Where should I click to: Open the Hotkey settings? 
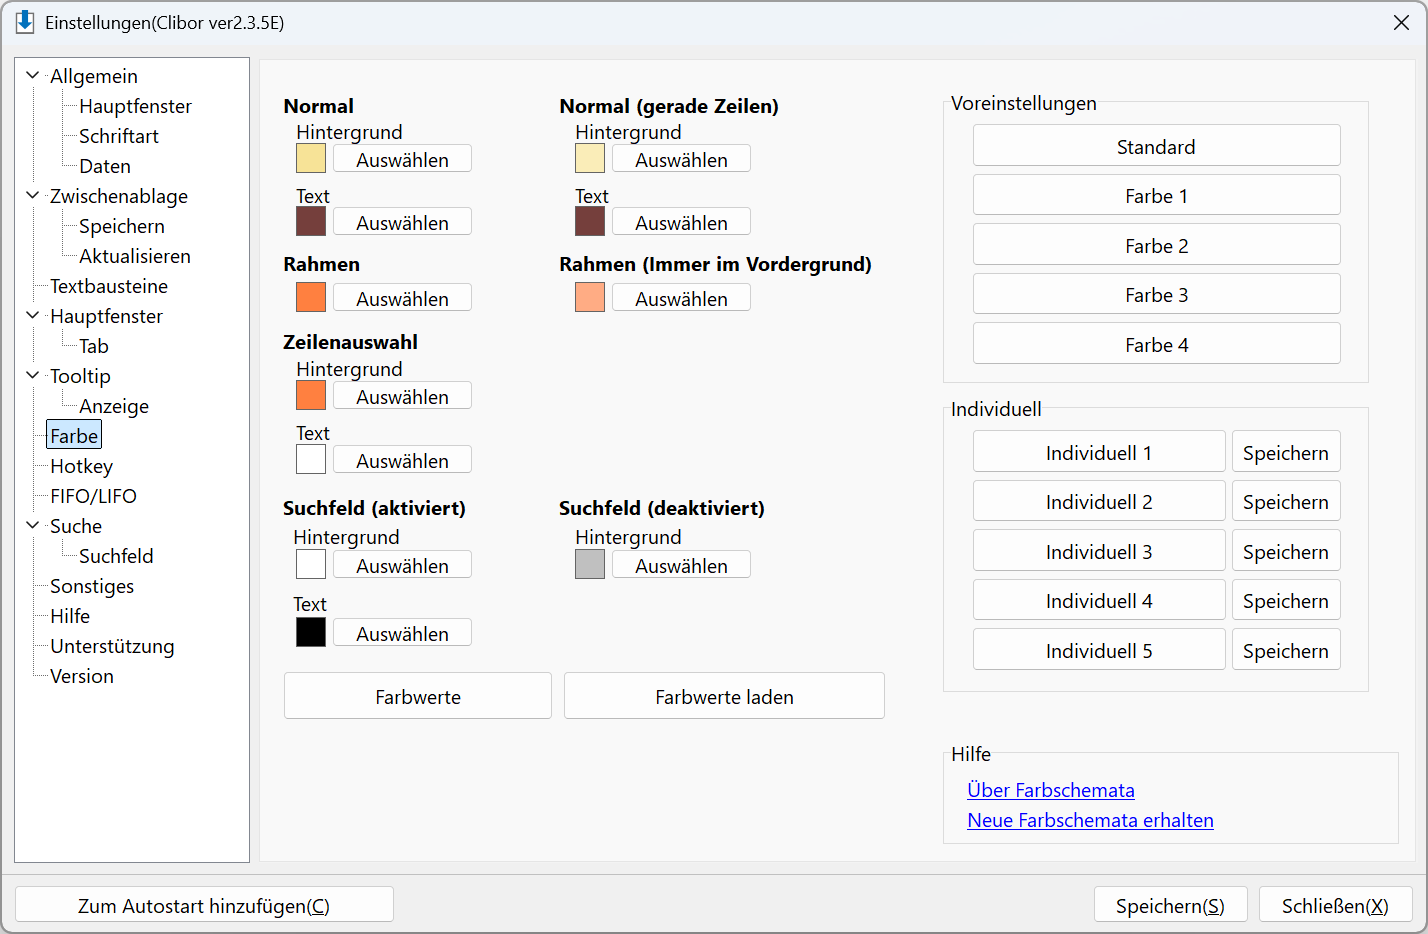pyautogui.click(x=82, y=466)
